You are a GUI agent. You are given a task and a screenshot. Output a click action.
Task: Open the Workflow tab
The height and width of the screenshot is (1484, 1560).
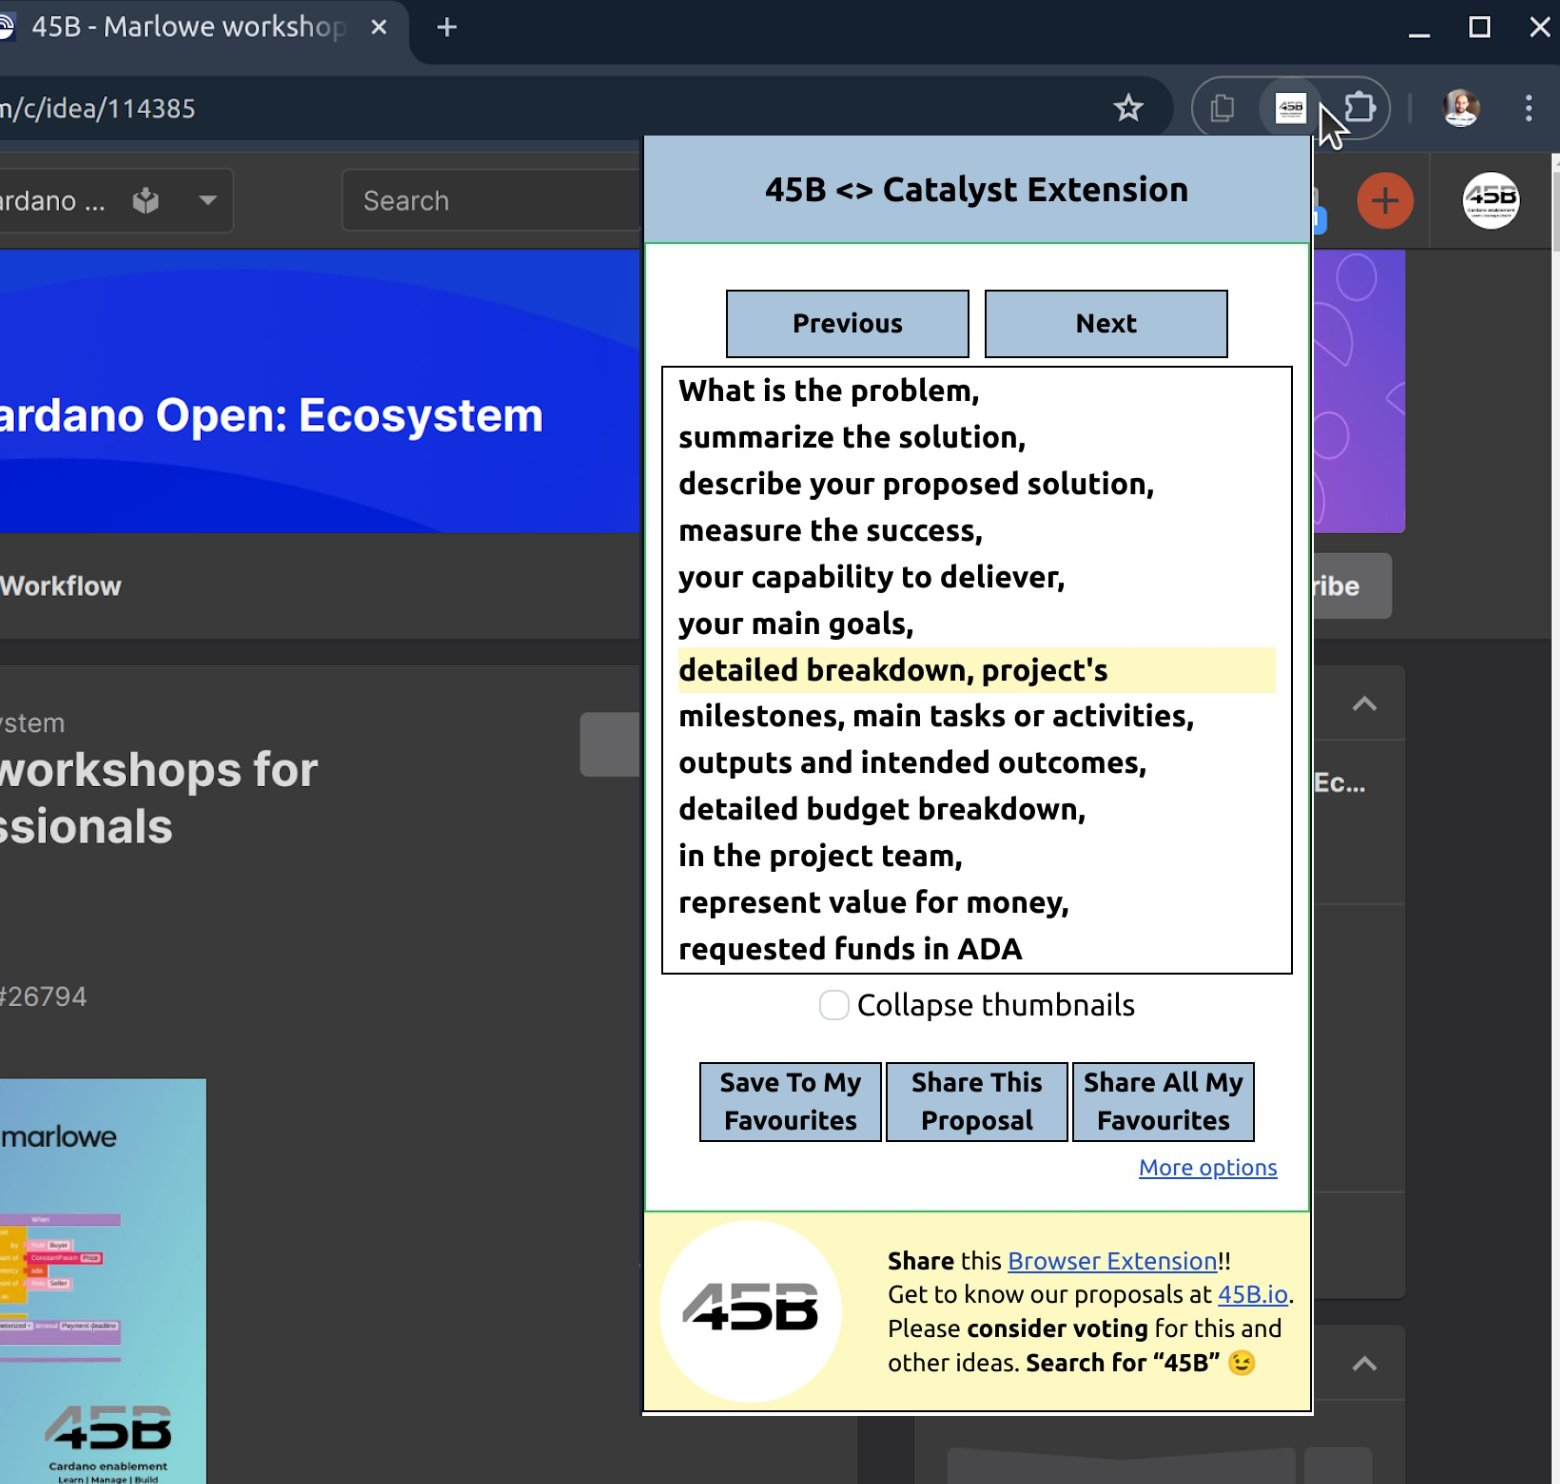click(x=60, y=586)
